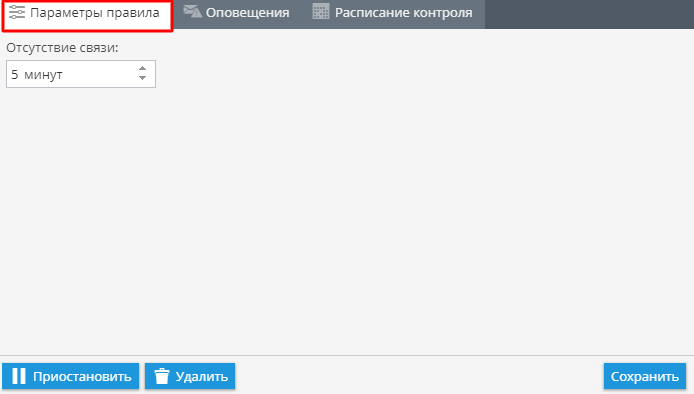The image size is (694, 394).
Task: Click the envelope warning icon beside Оповещения
Action: coord(193,12)
